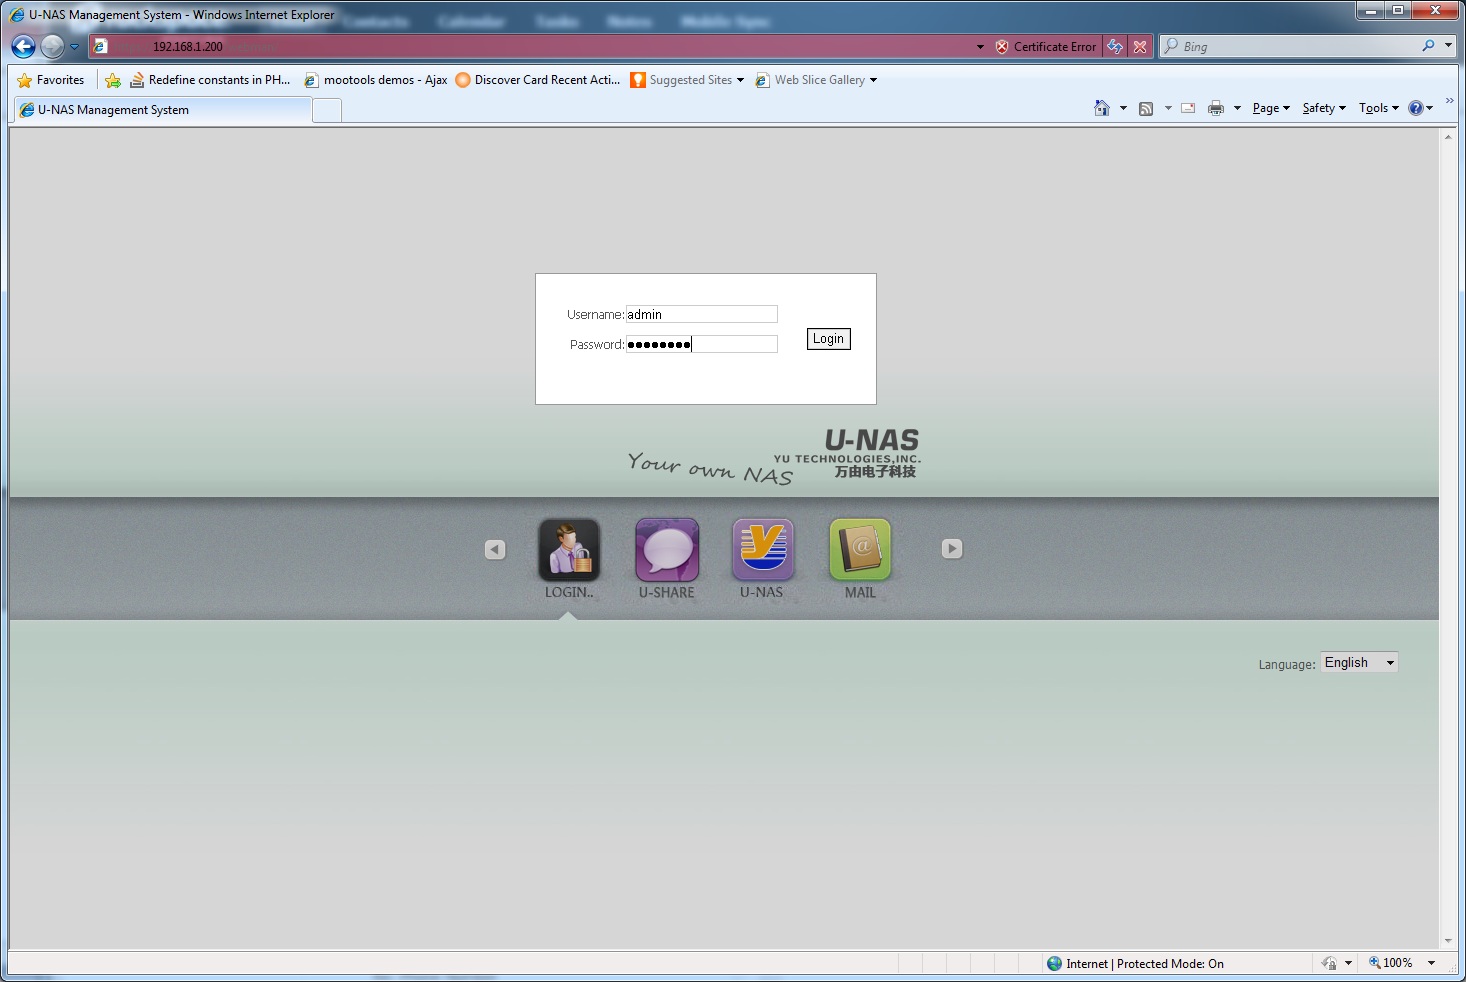Expand the Home button options arrow
The image size is (1466, 982).
[x=1123, y=108]
